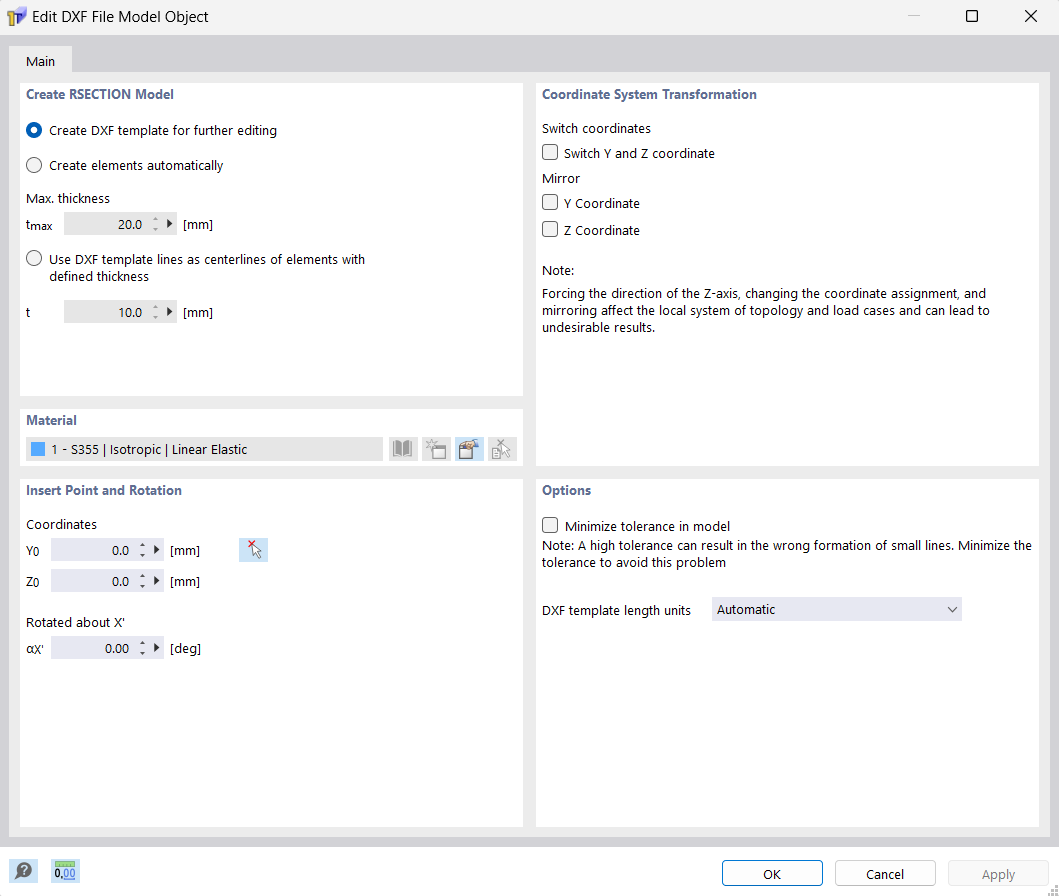Select the insert point graphically
Image resolution: width=1059 pixels, height=896 pixels.
(253, 549)
